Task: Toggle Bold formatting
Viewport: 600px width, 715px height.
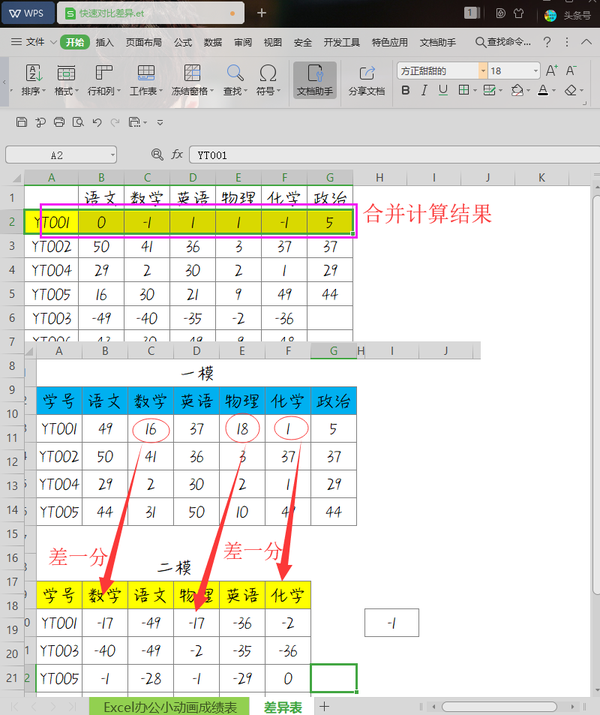Action: pos(405,90)
